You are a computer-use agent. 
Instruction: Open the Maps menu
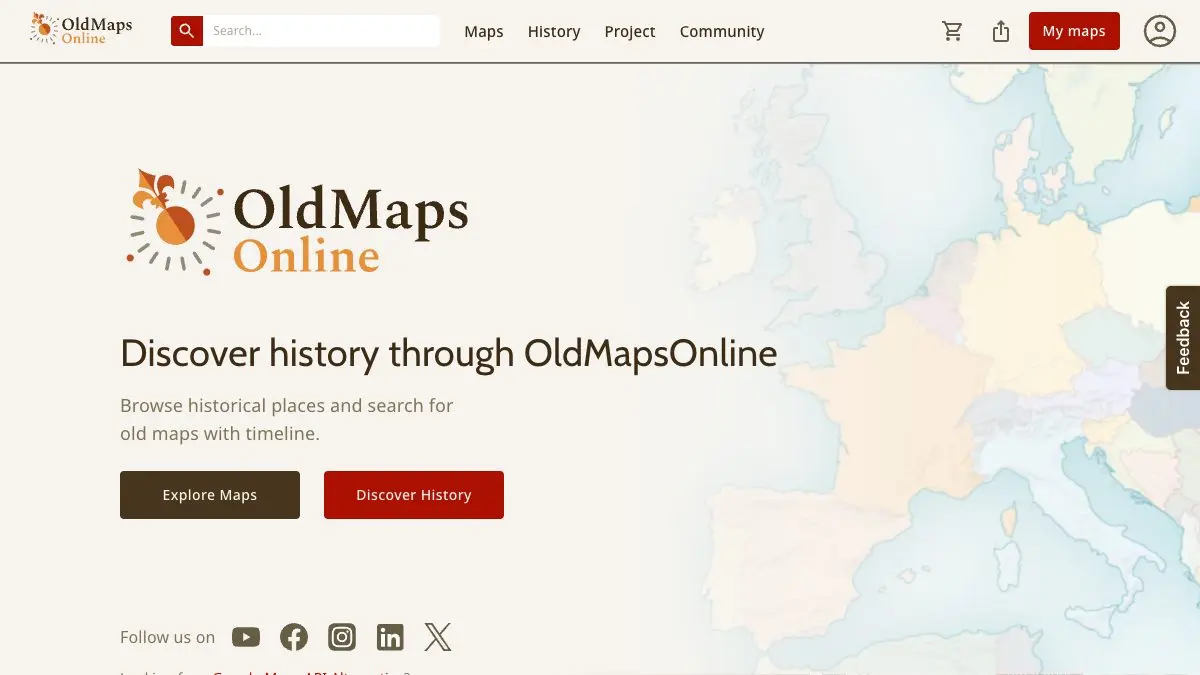(x=484, y=32)
